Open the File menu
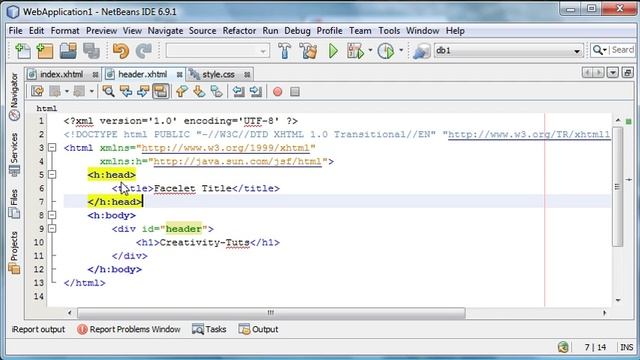The width and height of the screenshot is (640, 360). click(x=16, y=31)
